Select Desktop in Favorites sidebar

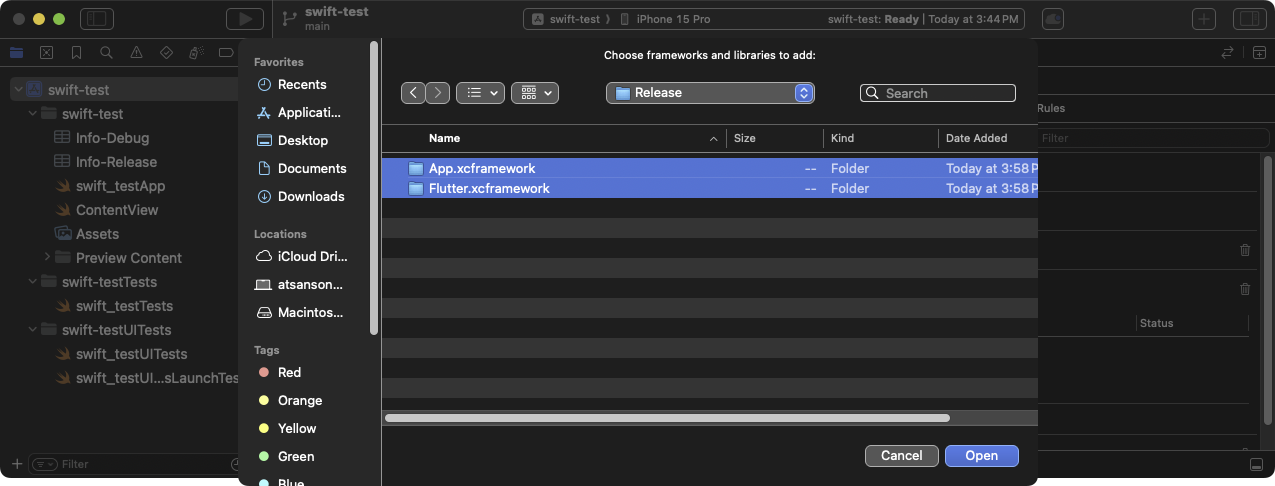[x=302, y=140]
